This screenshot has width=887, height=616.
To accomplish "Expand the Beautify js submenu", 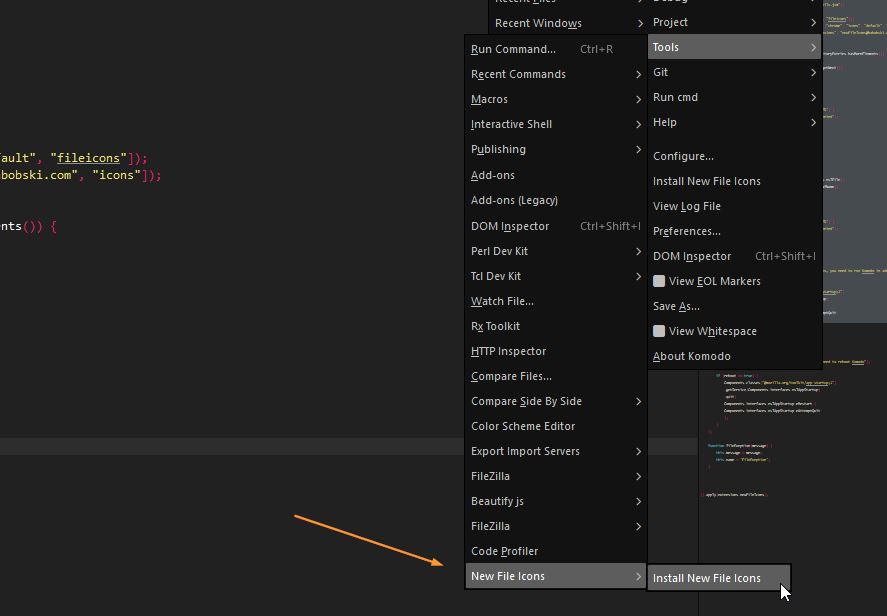I will (556, 501).
